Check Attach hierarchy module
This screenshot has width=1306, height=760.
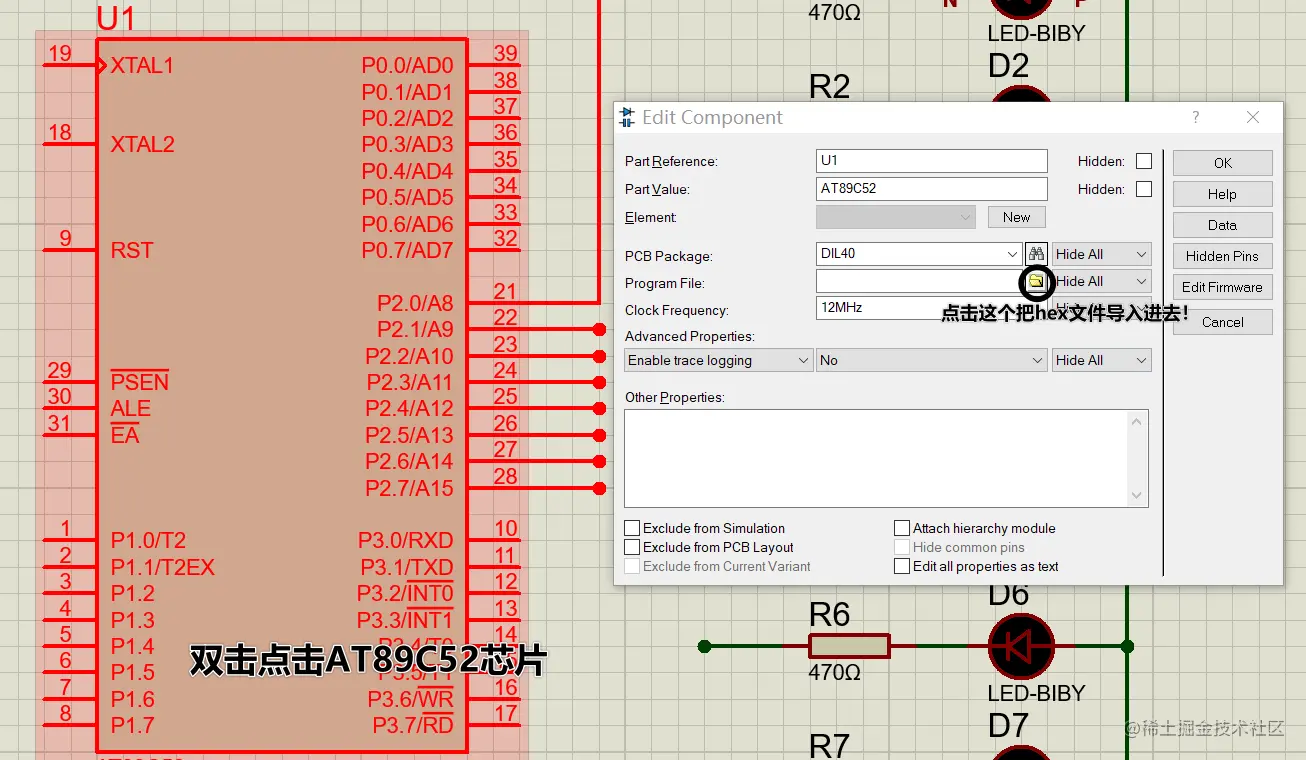pyautogui.click(x=902, y=528)
